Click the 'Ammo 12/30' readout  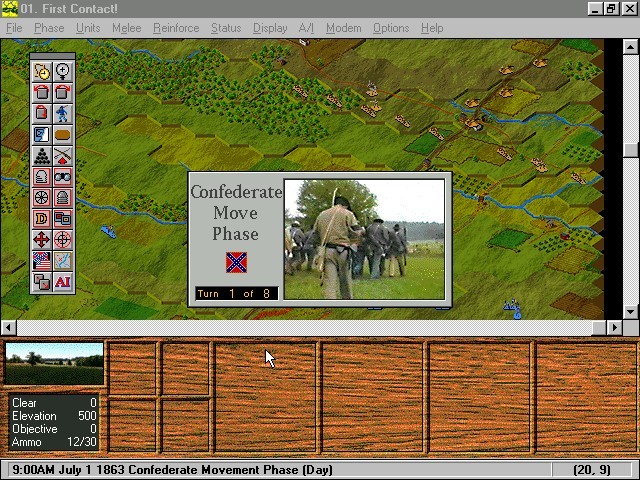pos(54,442)
